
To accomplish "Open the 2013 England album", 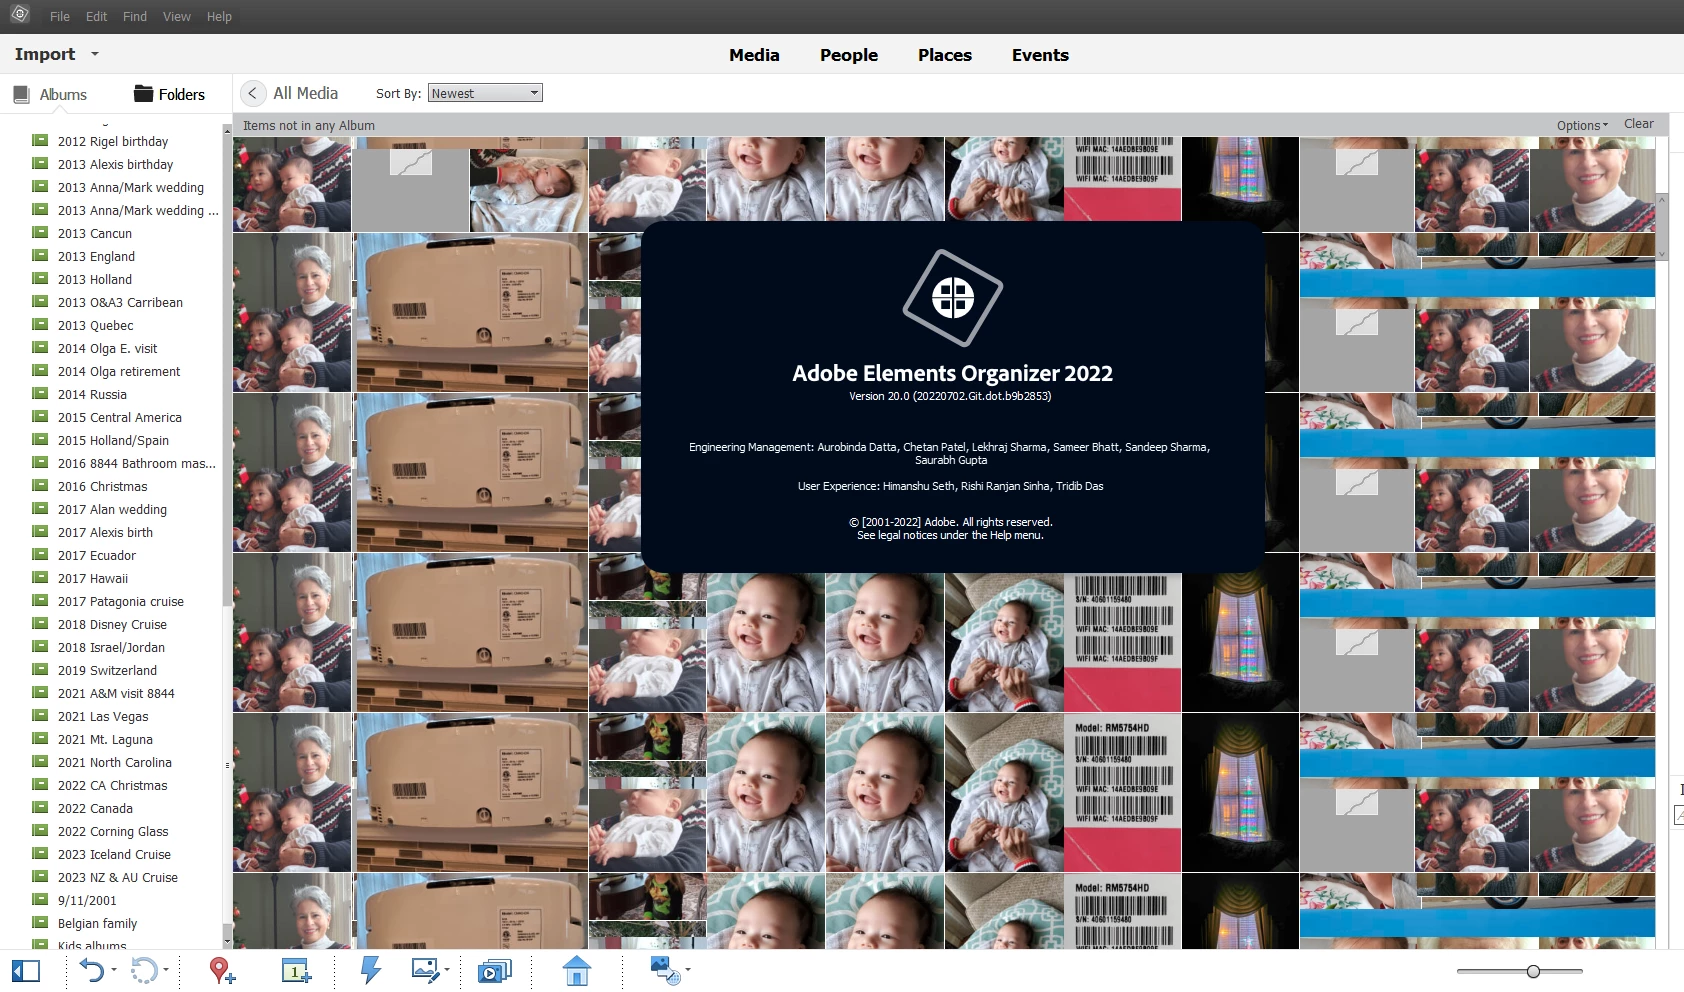I will tap(96, 256).
